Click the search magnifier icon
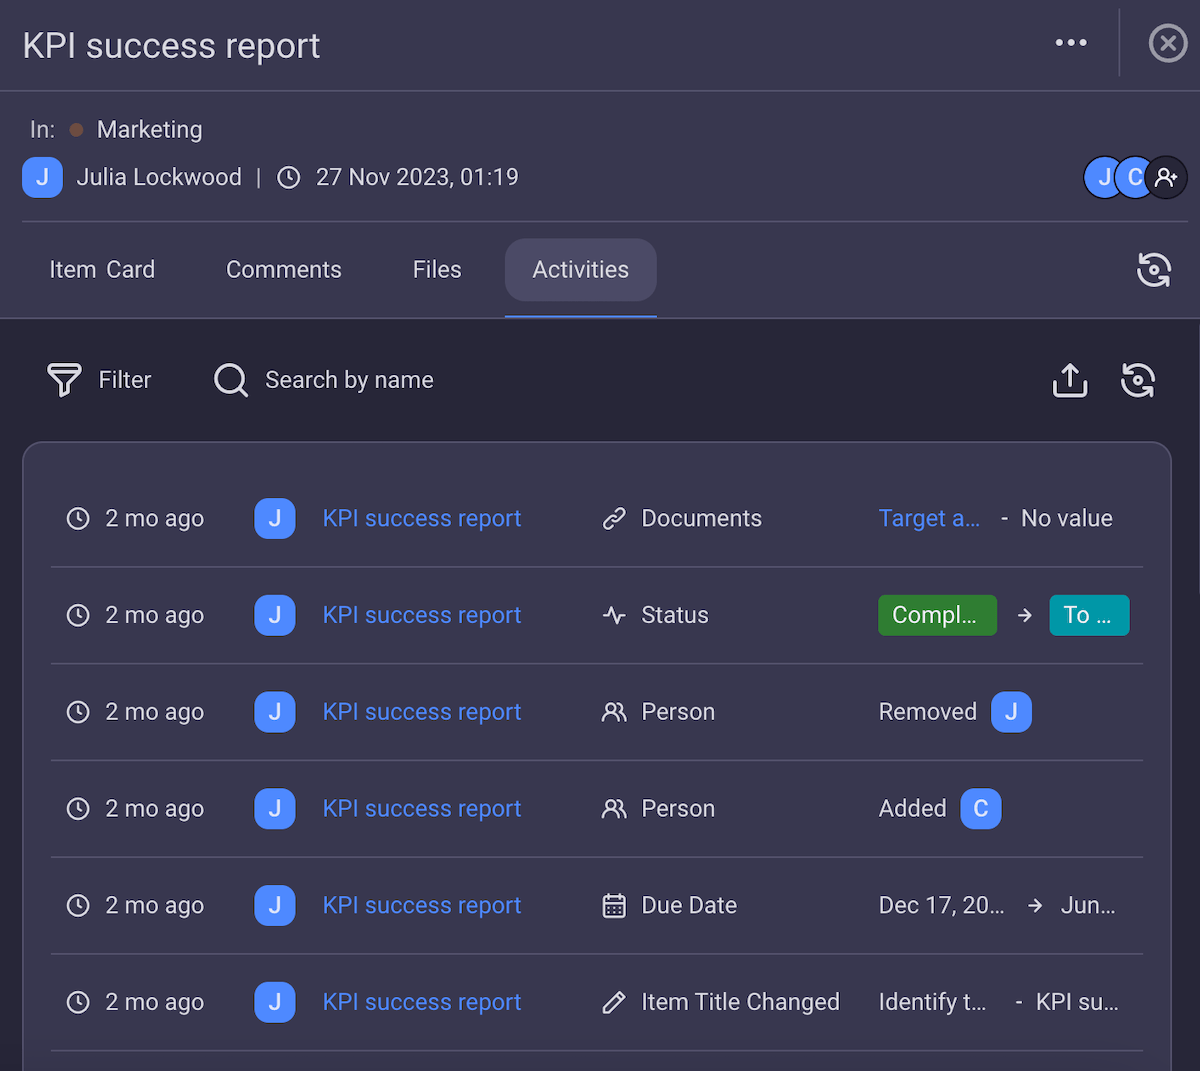This screenshot has height=1071, width=1200. pos(230,380)
